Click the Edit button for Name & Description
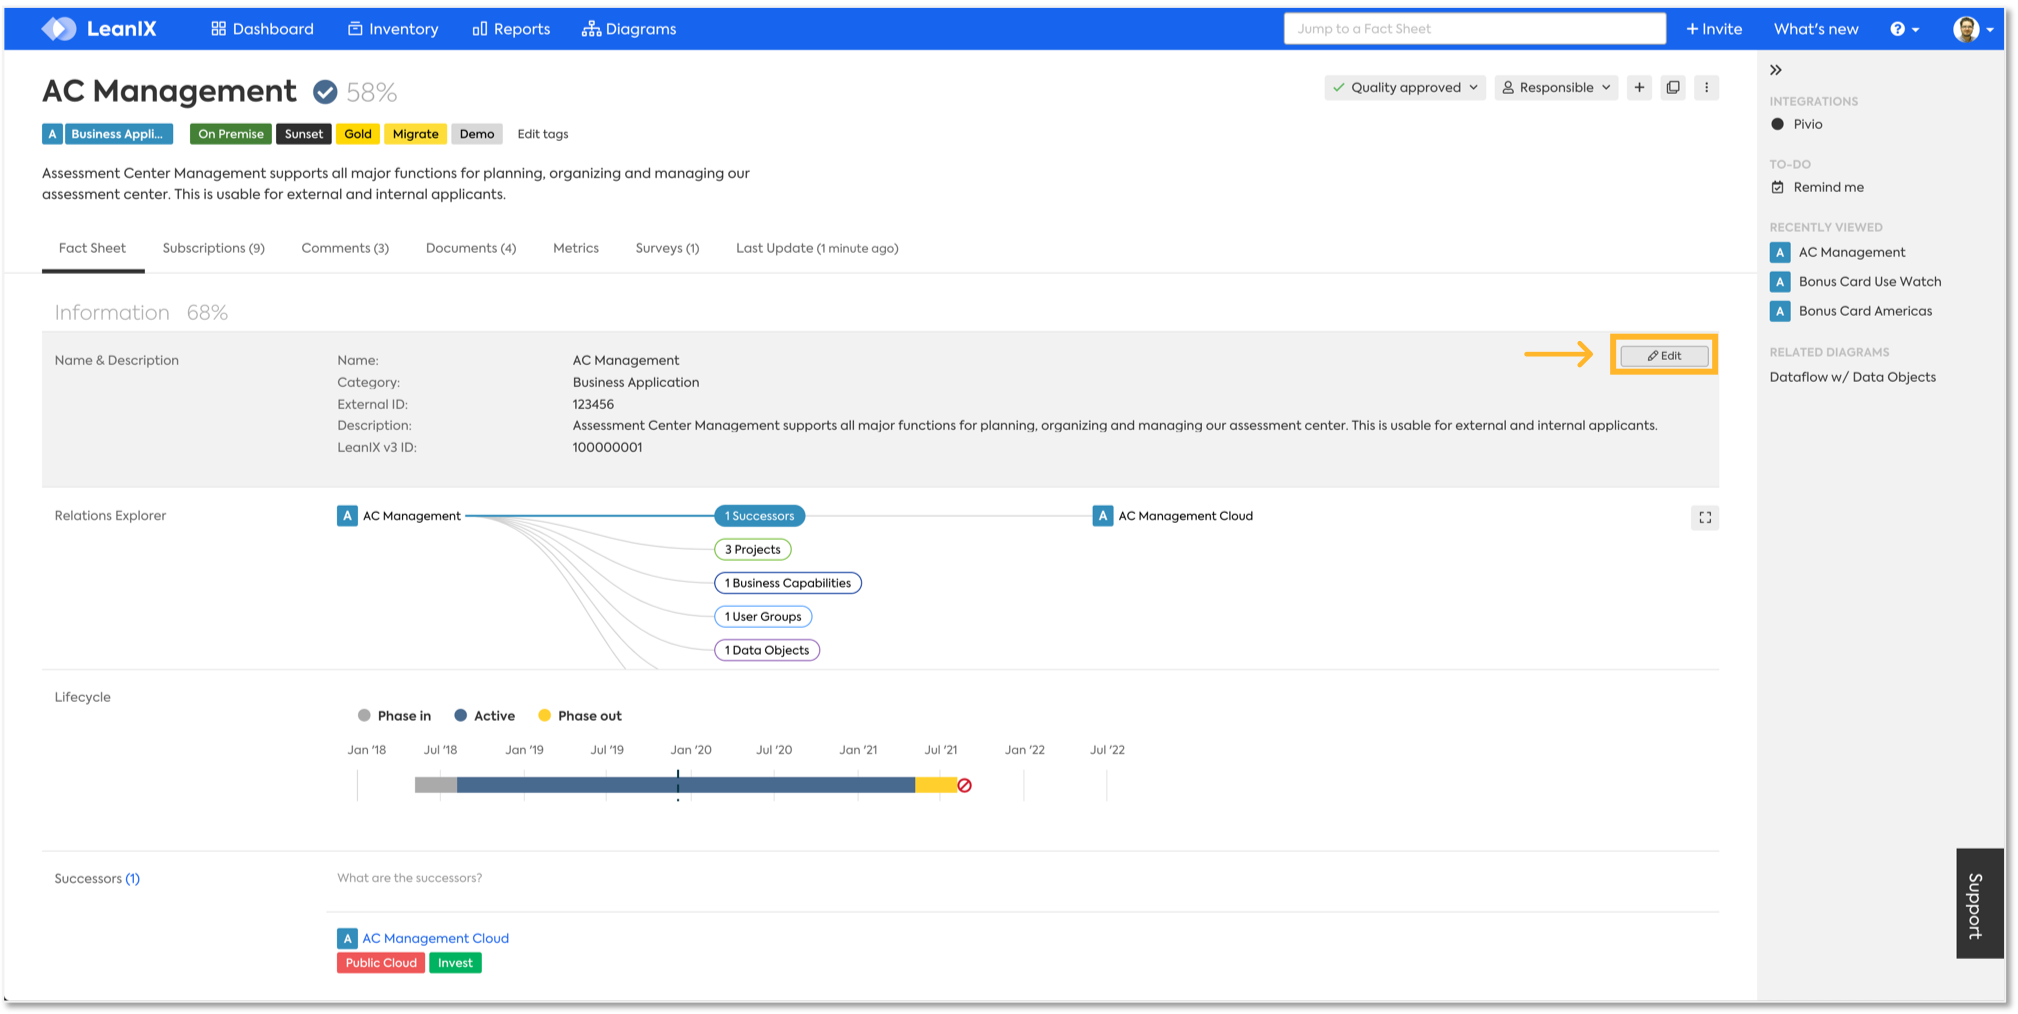 (1664, 355)
